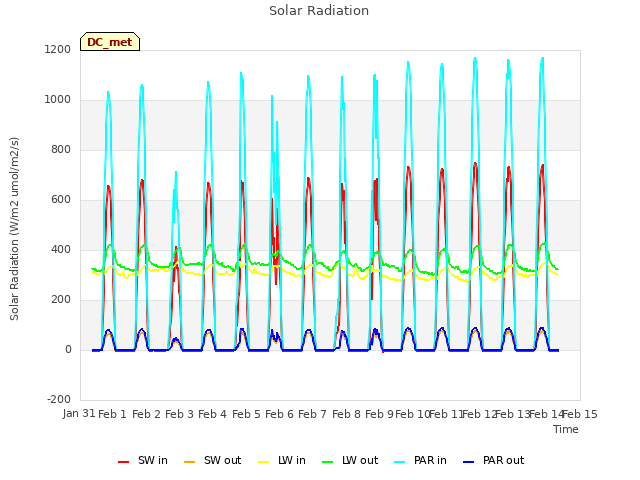
Task: Click the Feb 9 x-axis tick label
Action: click(379, 414)
